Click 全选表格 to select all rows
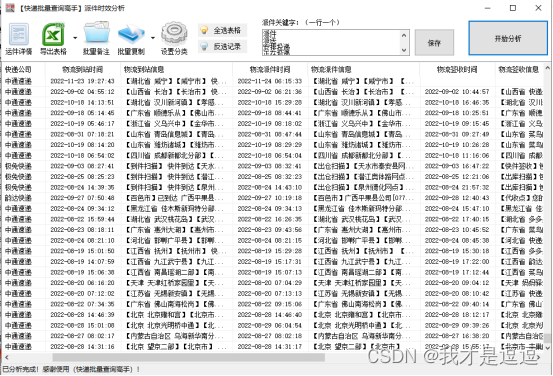The image size is (553, 376). point(222,31)
